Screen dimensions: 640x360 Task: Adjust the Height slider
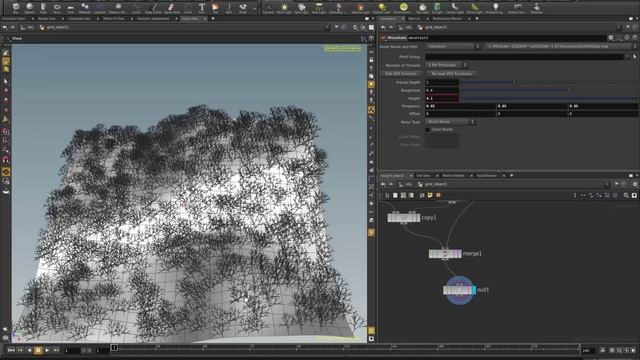pos(549,98)
